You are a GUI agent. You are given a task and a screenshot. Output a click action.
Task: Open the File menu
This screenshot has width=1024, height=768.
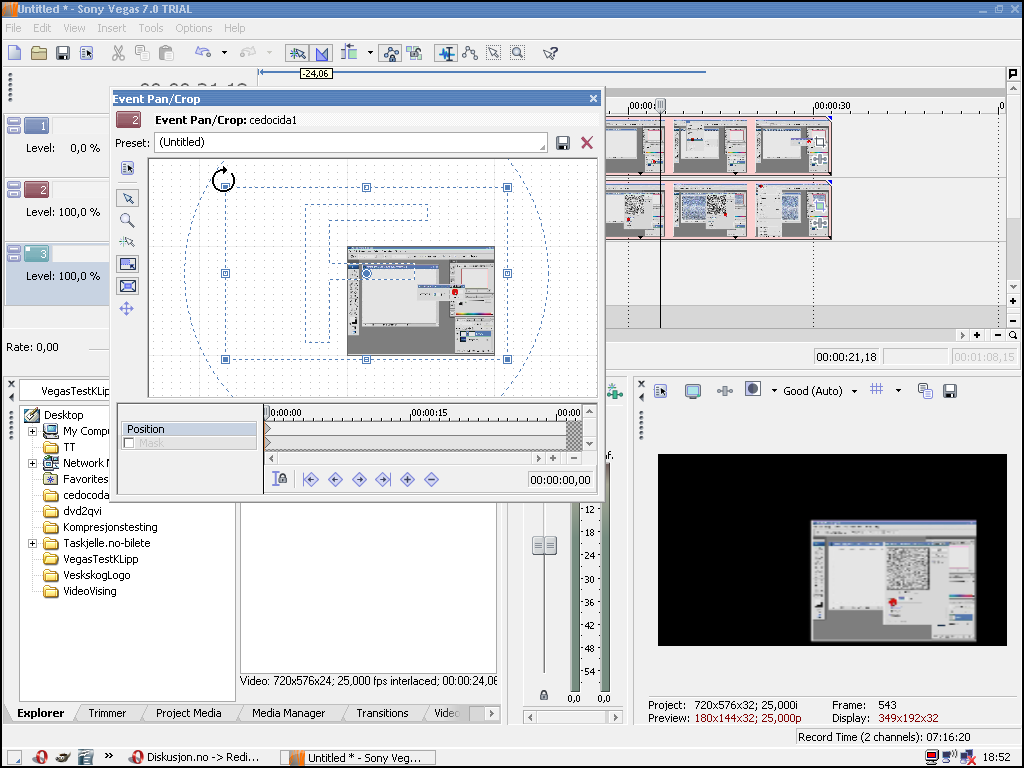point(13,28)
